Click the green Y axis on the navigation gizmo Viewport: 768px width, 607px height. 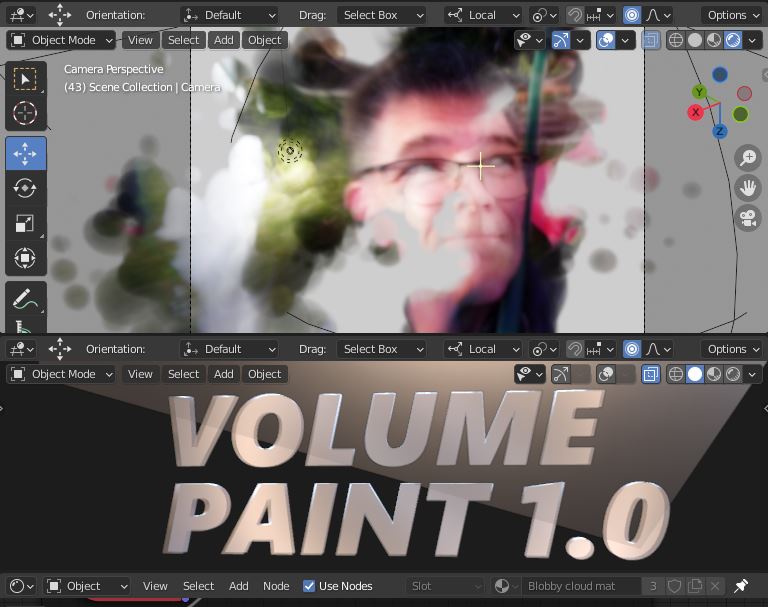(x=699, y=92)
